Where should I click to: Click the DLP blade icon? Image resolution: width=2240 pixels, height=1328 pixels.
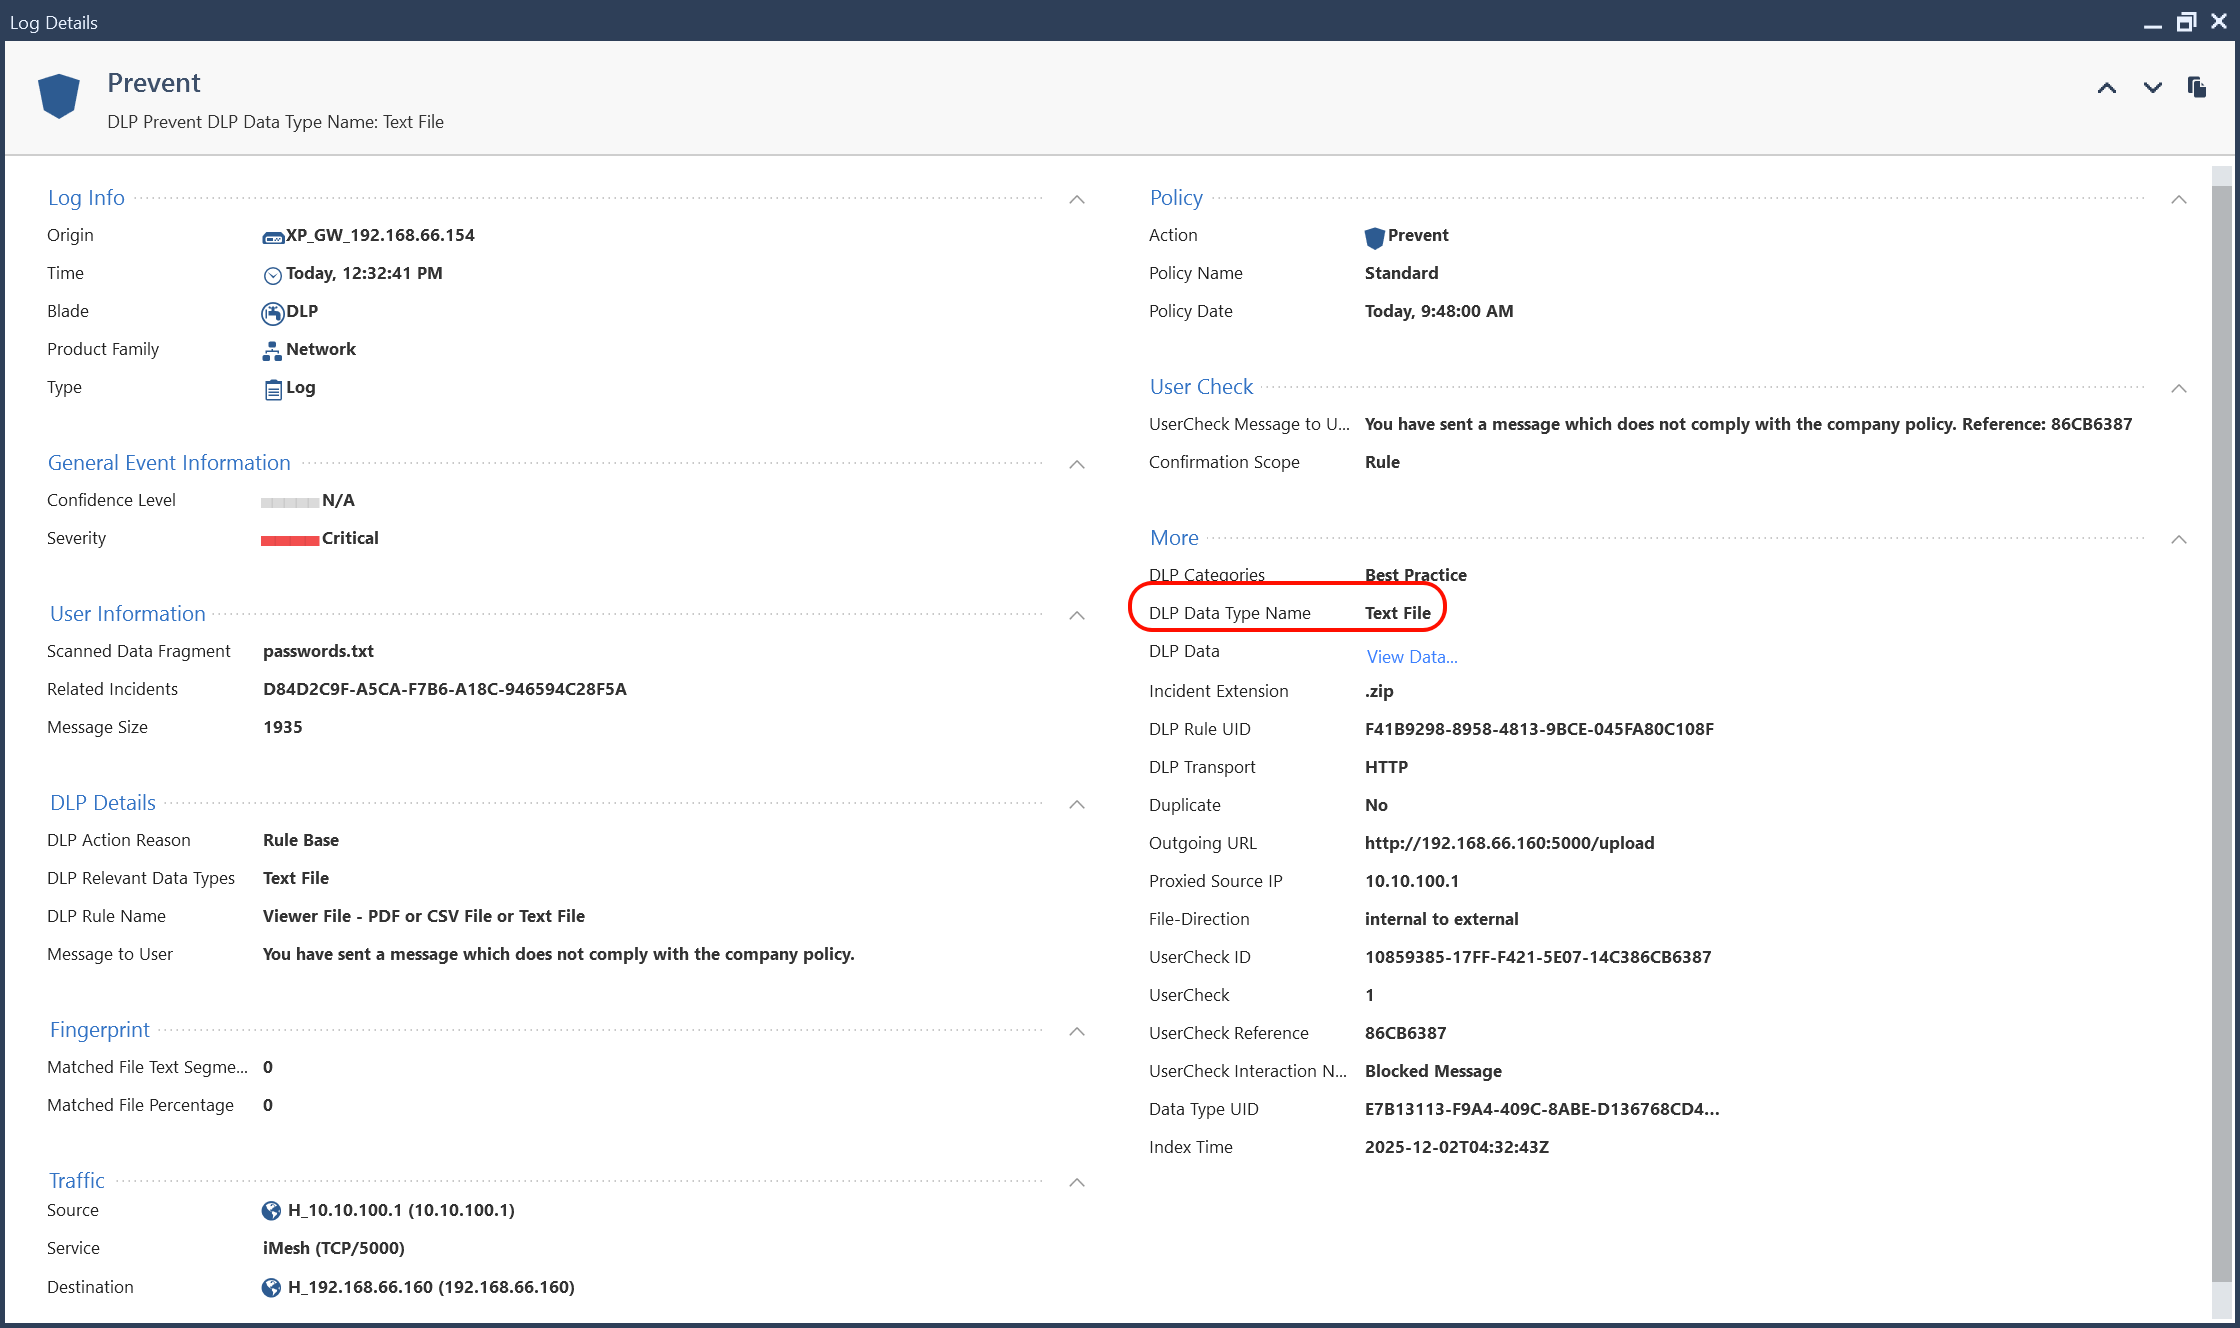[x=272, y=313]
